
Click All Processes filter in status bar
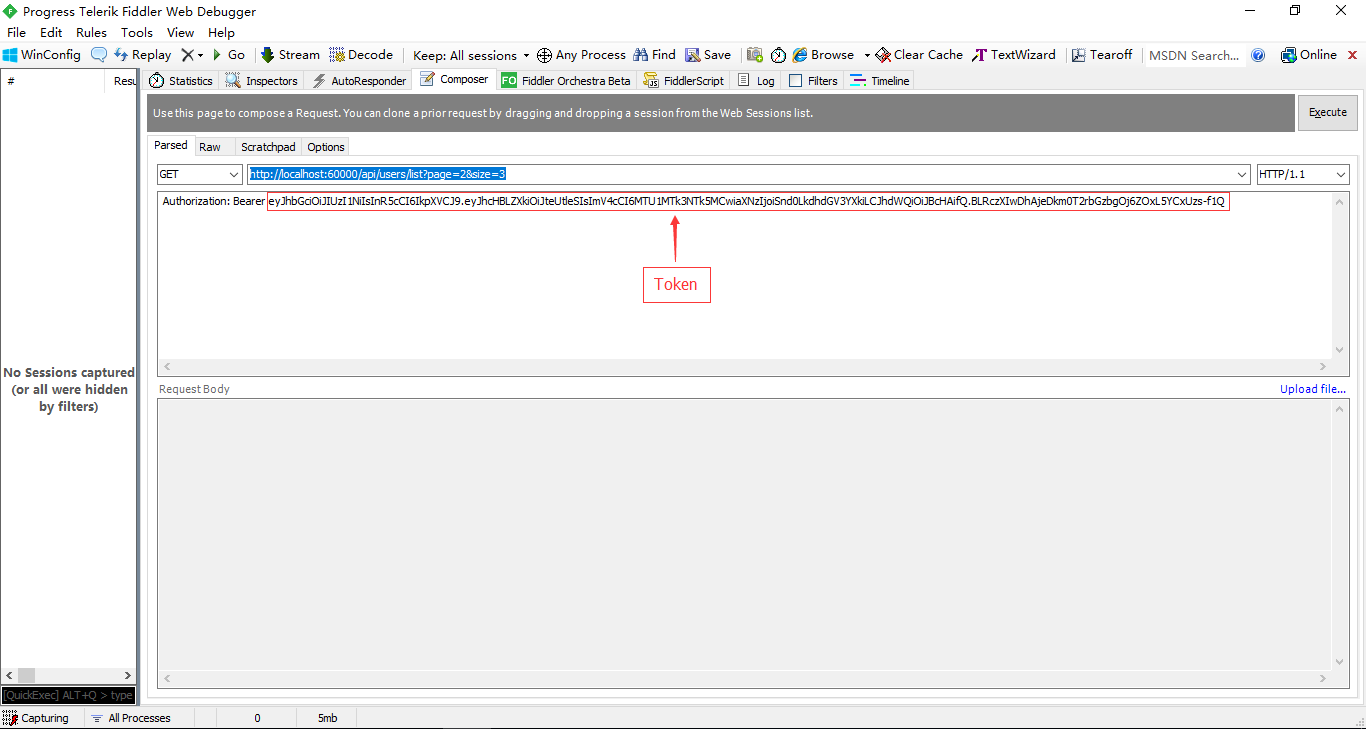(130, 718)
